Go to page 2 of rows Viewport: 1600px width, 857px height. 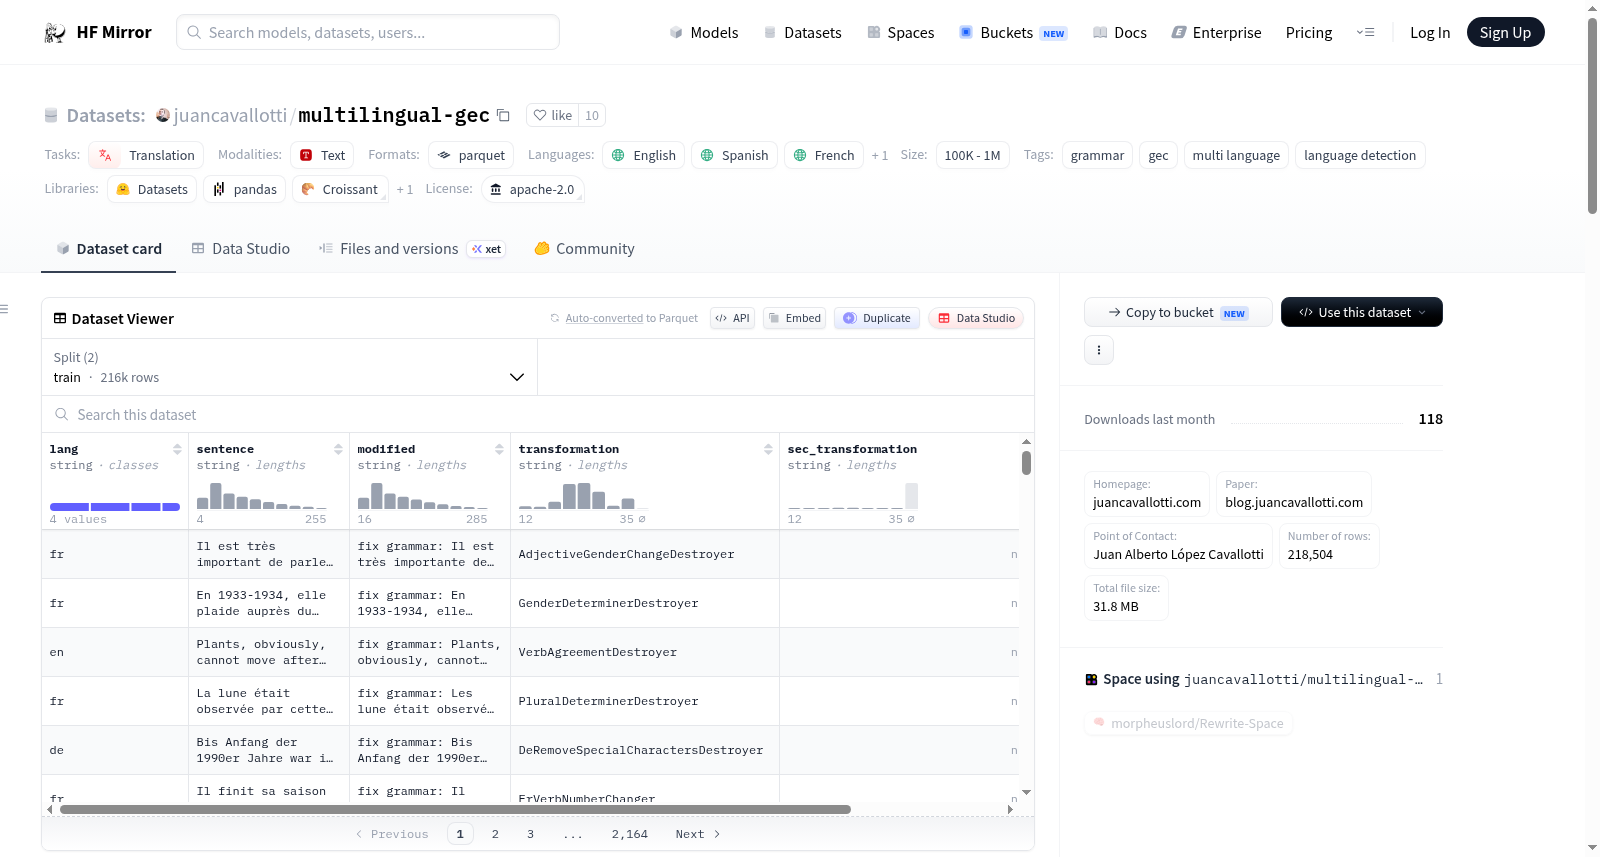pos(495,834)
